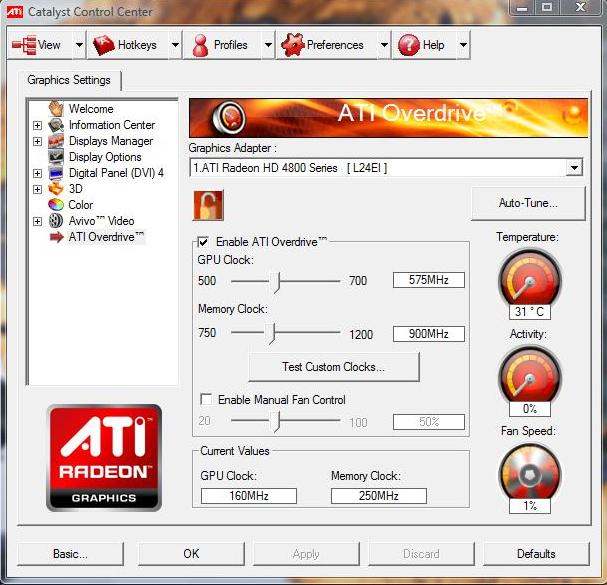Select Displays Manager tree label
607x585 pixels.
pos(111,141)
